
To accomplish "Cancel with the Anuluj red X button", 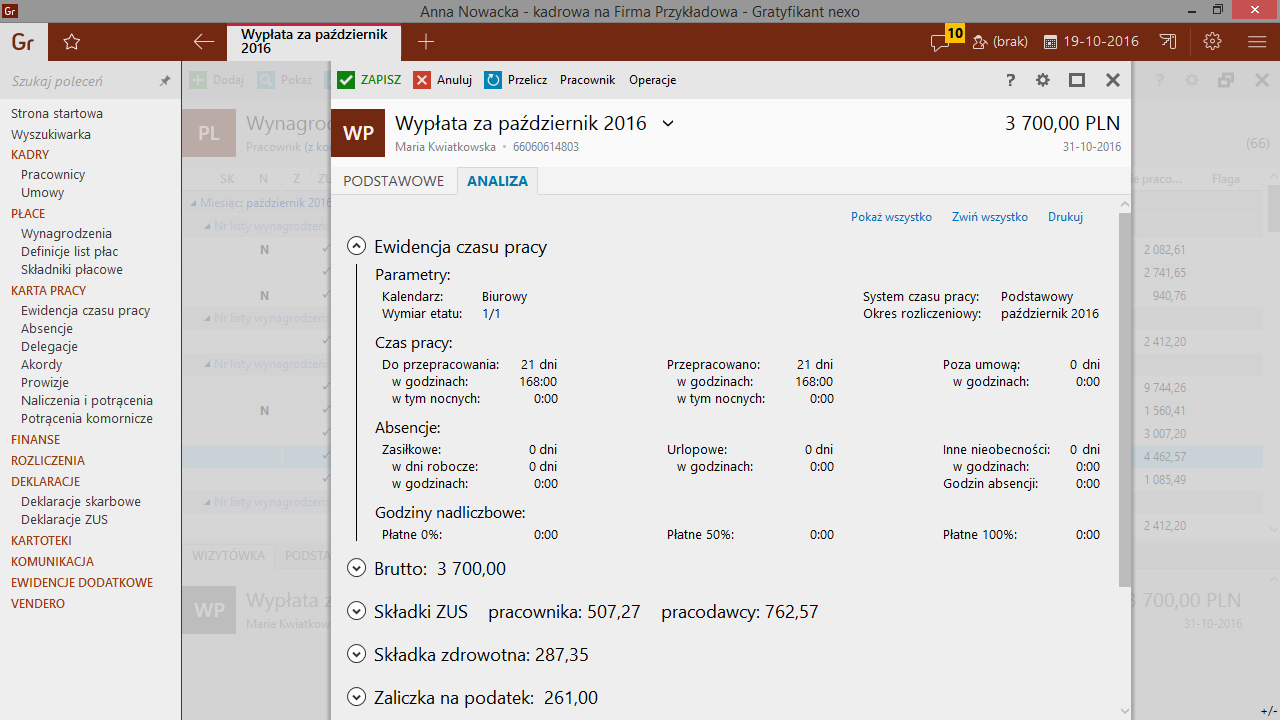I will tap(442, 80).
